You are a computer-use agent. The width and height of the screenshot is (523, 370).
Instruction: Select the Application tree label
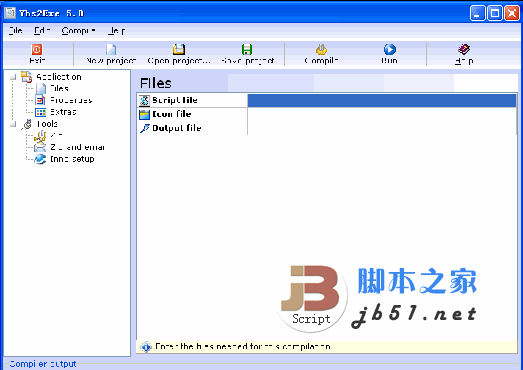pos(59,77)
